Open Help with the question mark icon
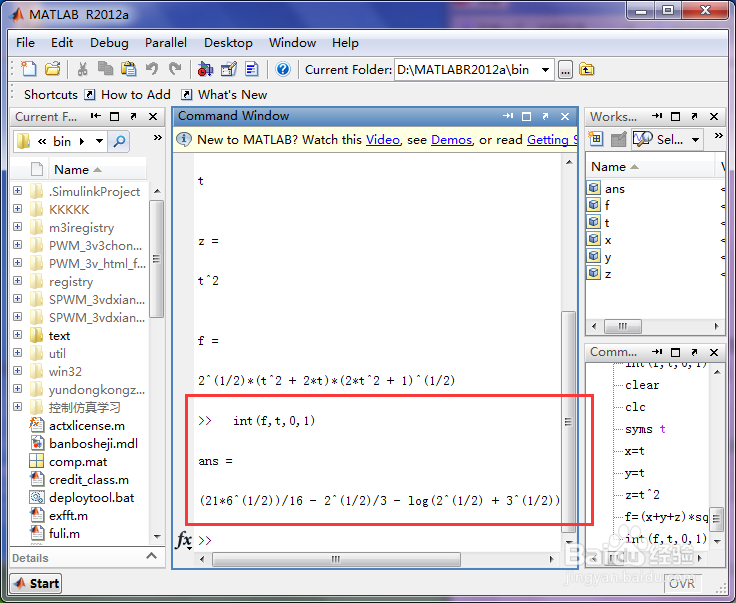Screen dimensions: 736x603 283,69
